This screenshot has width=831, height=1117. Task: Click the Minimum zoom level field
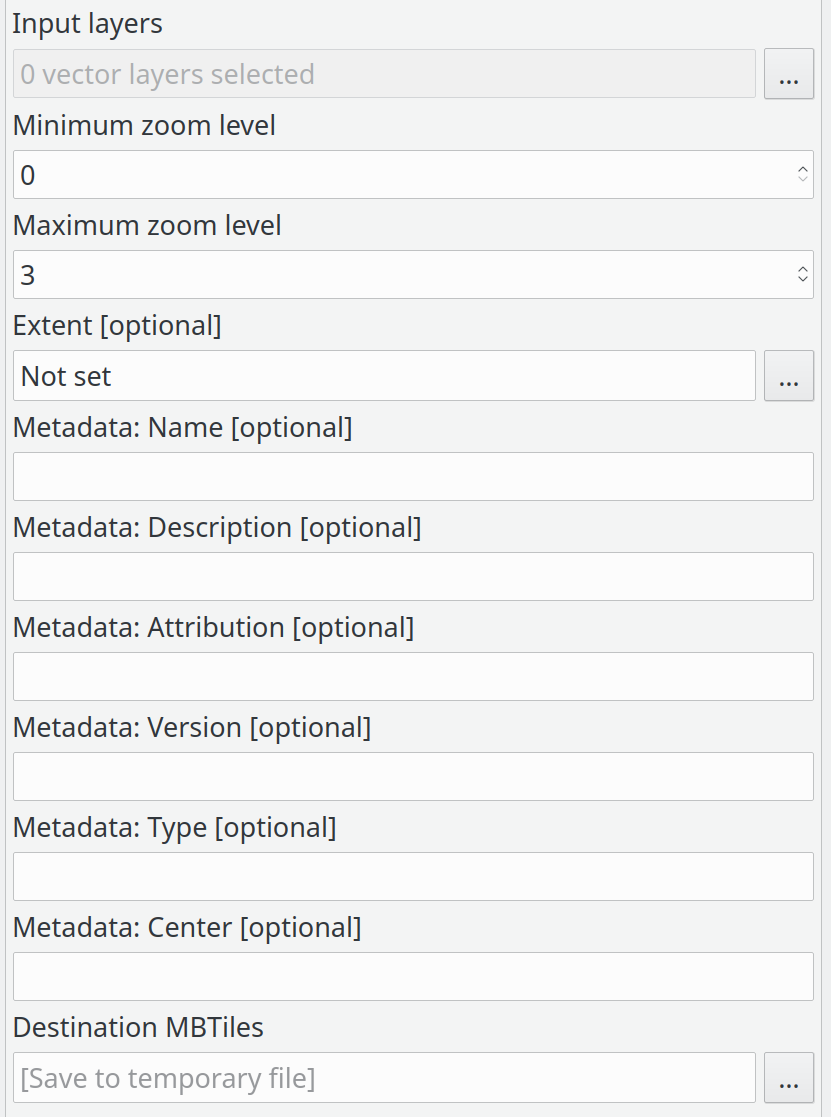tap(400, 175)
